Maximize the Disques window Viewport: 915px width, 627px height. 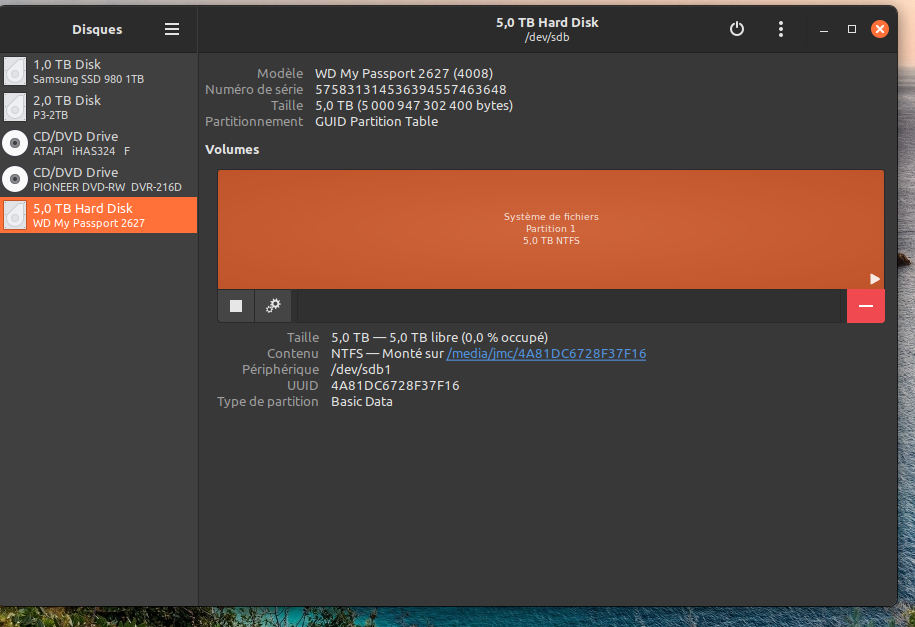852,29
